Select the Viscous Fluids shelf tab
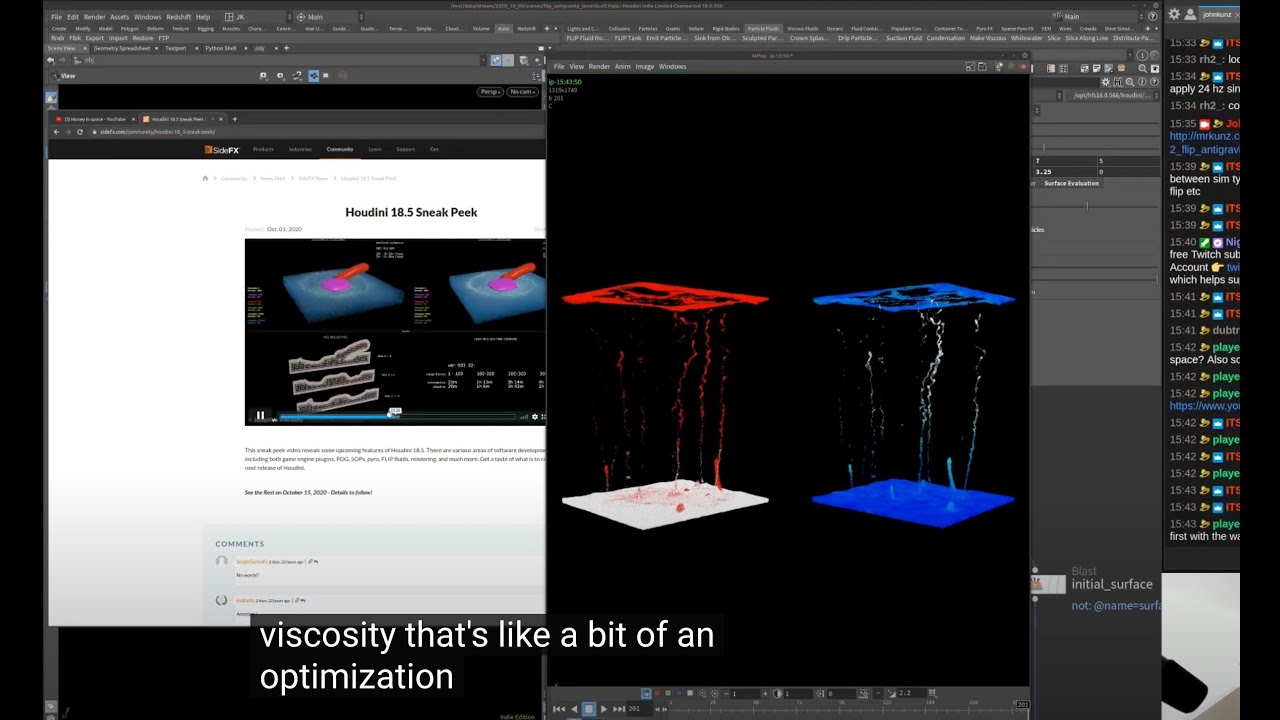The image size is (1280, 720). coord(803,29)
